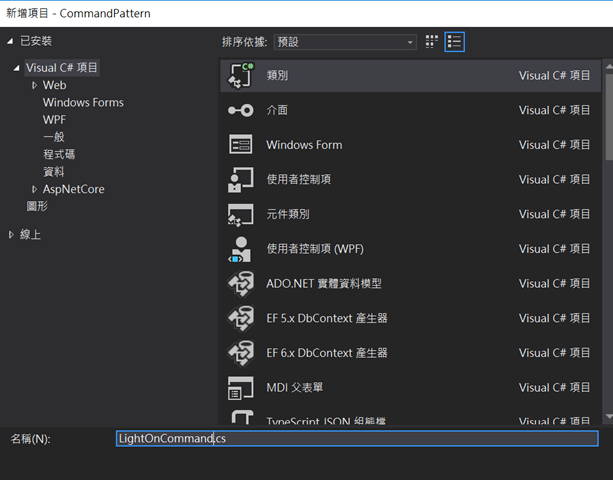Select the 一般 category
This screenshot has height=480, width=613.
[54, 137]
